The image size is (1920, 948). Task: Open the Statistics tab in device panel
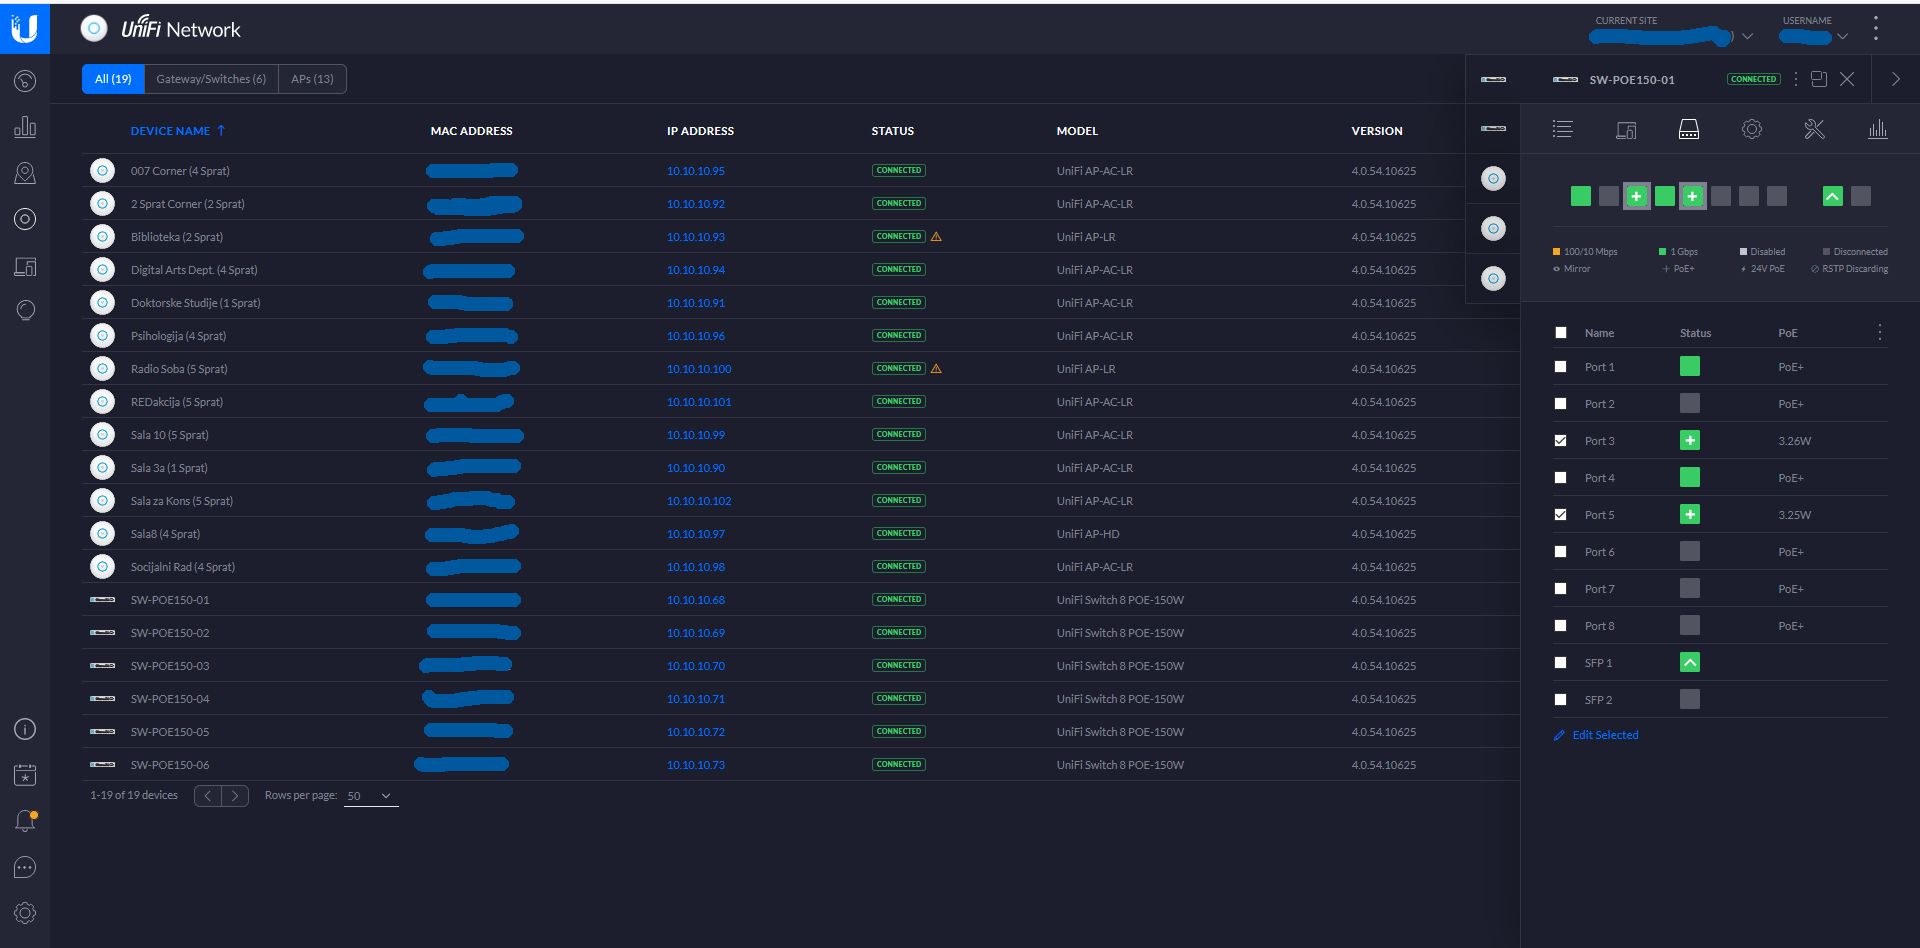[1878, 129]
